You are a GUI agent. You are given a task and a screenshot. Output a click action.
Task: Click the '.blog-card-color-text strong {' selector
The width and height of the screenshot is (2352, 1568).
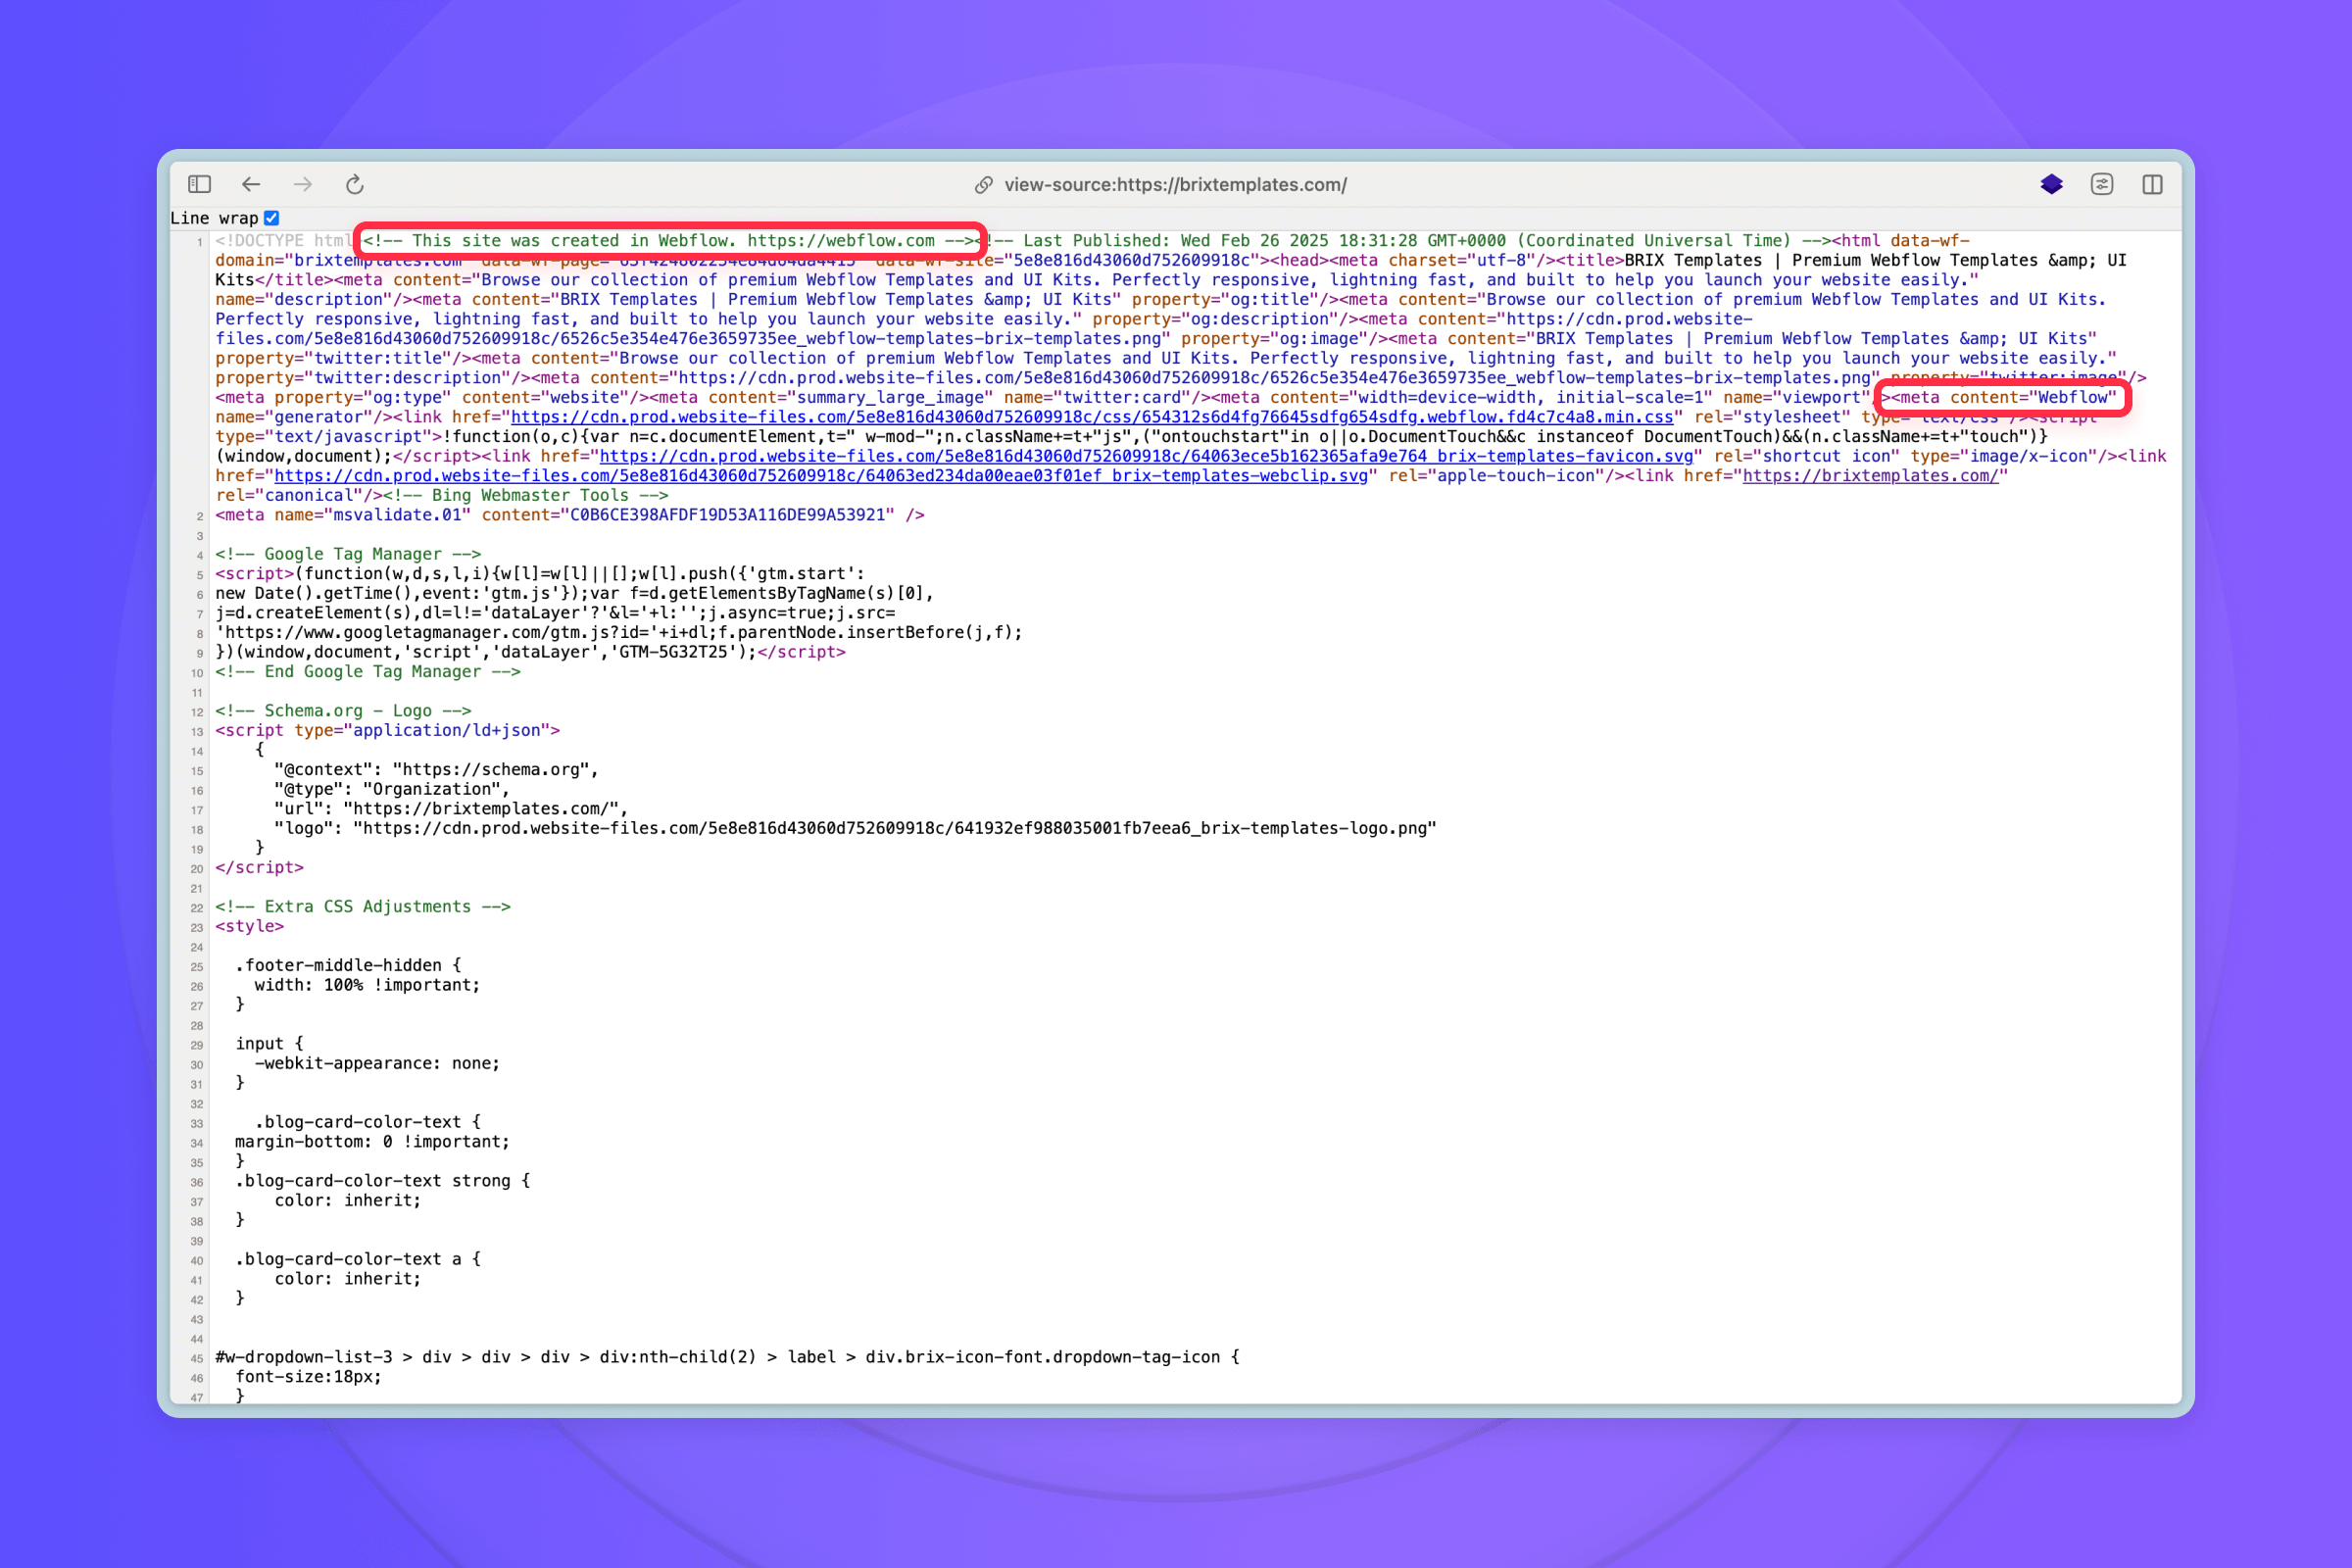tap(382, 1181)
